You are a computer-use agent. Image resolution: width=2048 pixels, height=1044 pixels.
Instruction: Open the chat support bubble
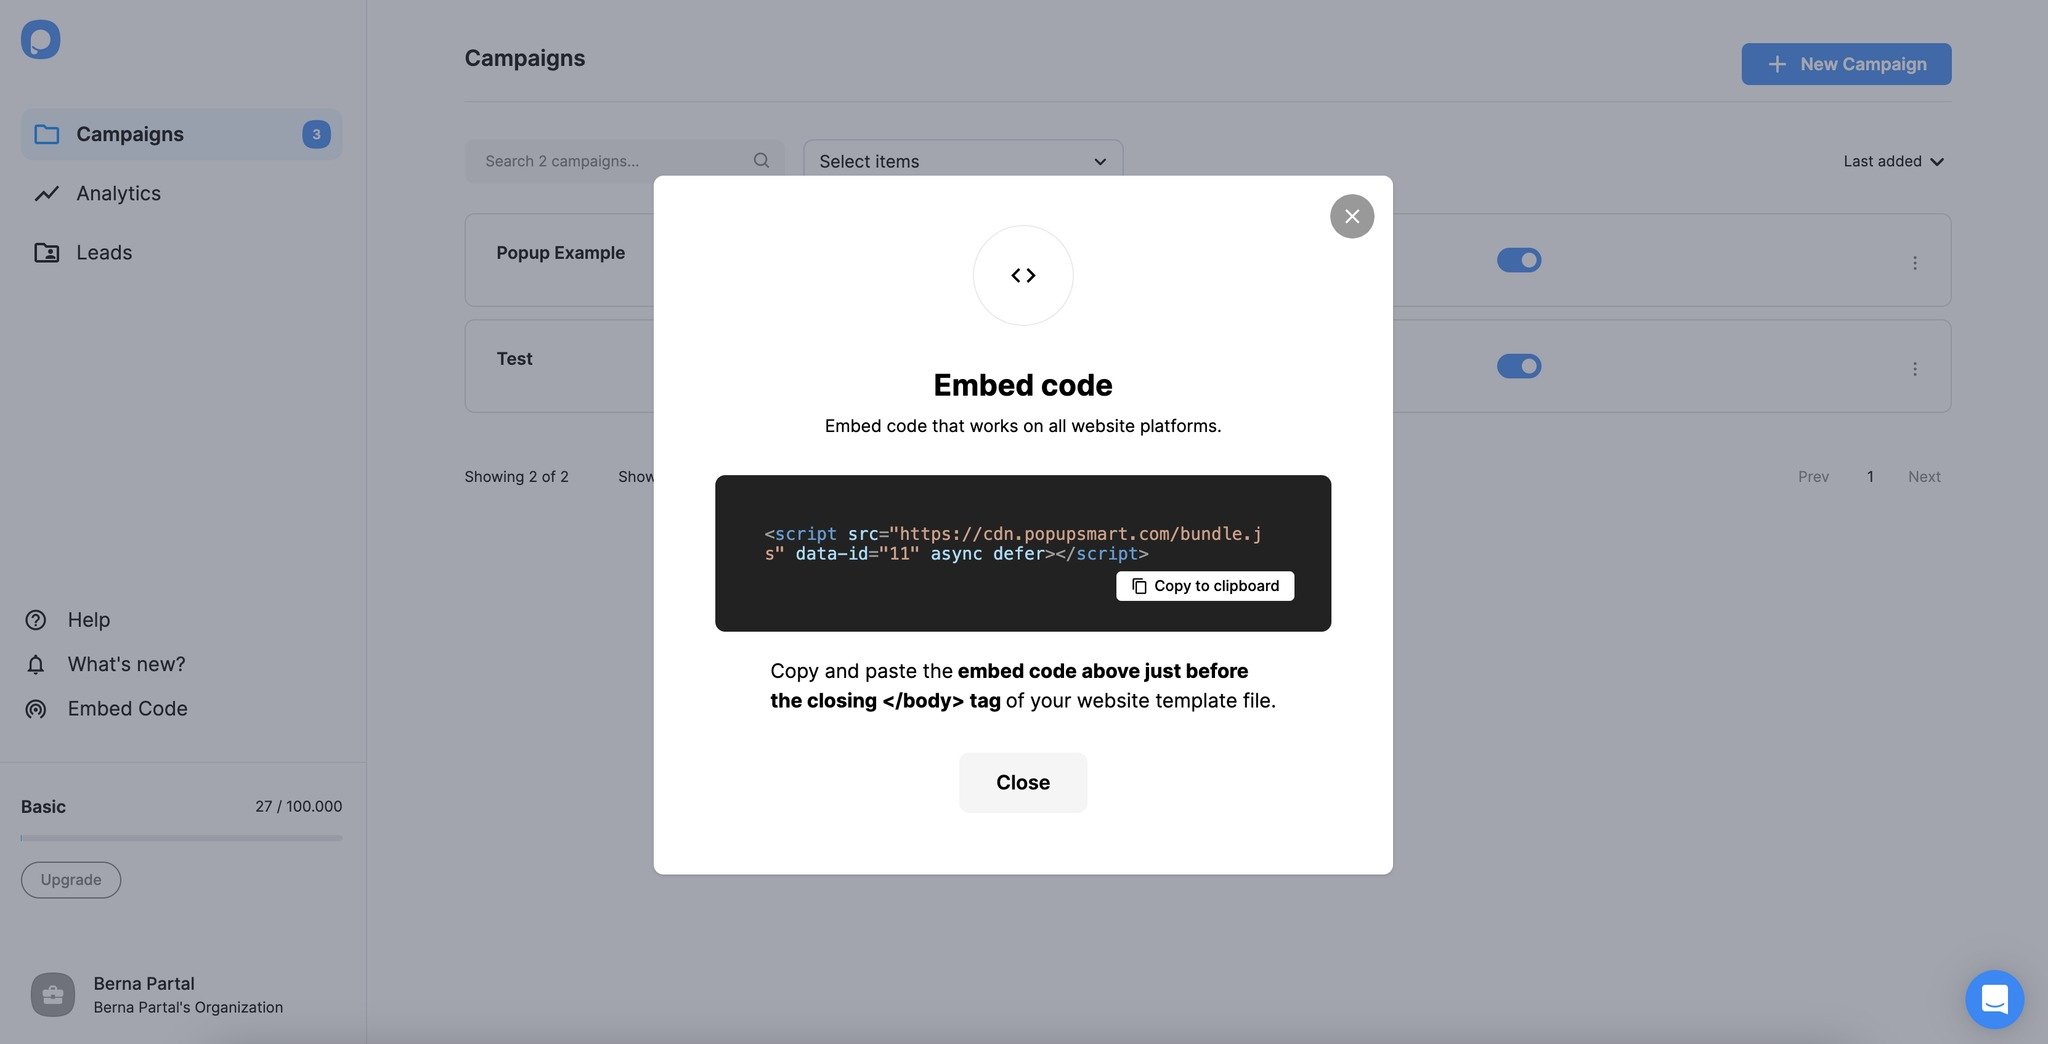pyautogui.click(x=1995, y=999)
